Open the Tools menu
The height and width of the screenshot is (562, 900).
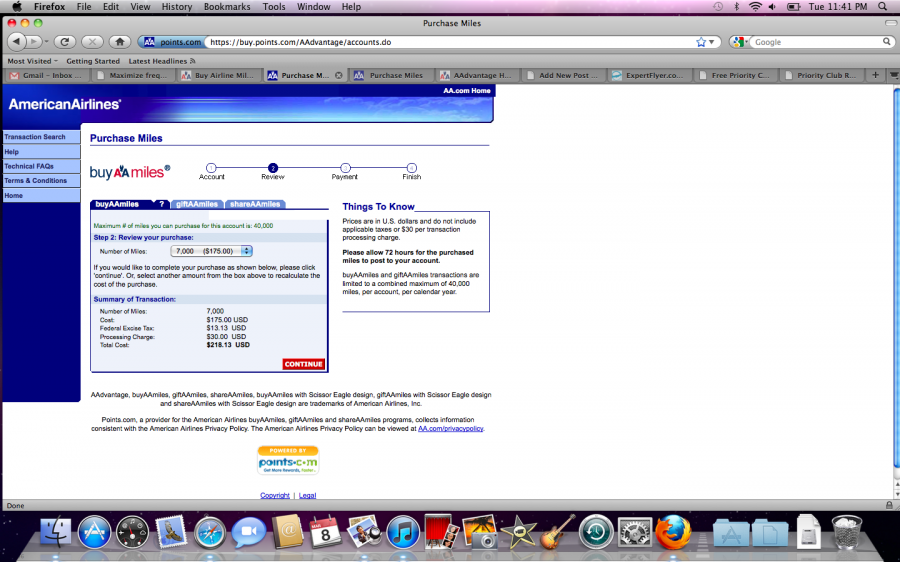point(274,7)
